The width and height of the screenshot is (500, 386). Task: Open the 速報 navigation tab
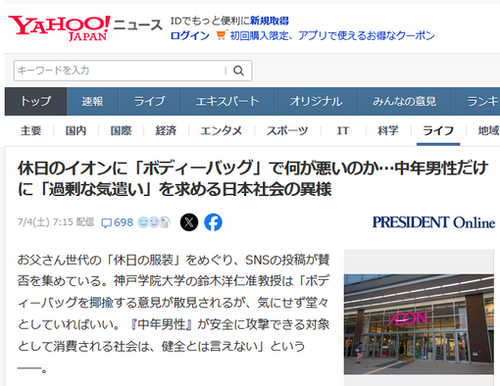pyautogui.click(x=92, y=101)
